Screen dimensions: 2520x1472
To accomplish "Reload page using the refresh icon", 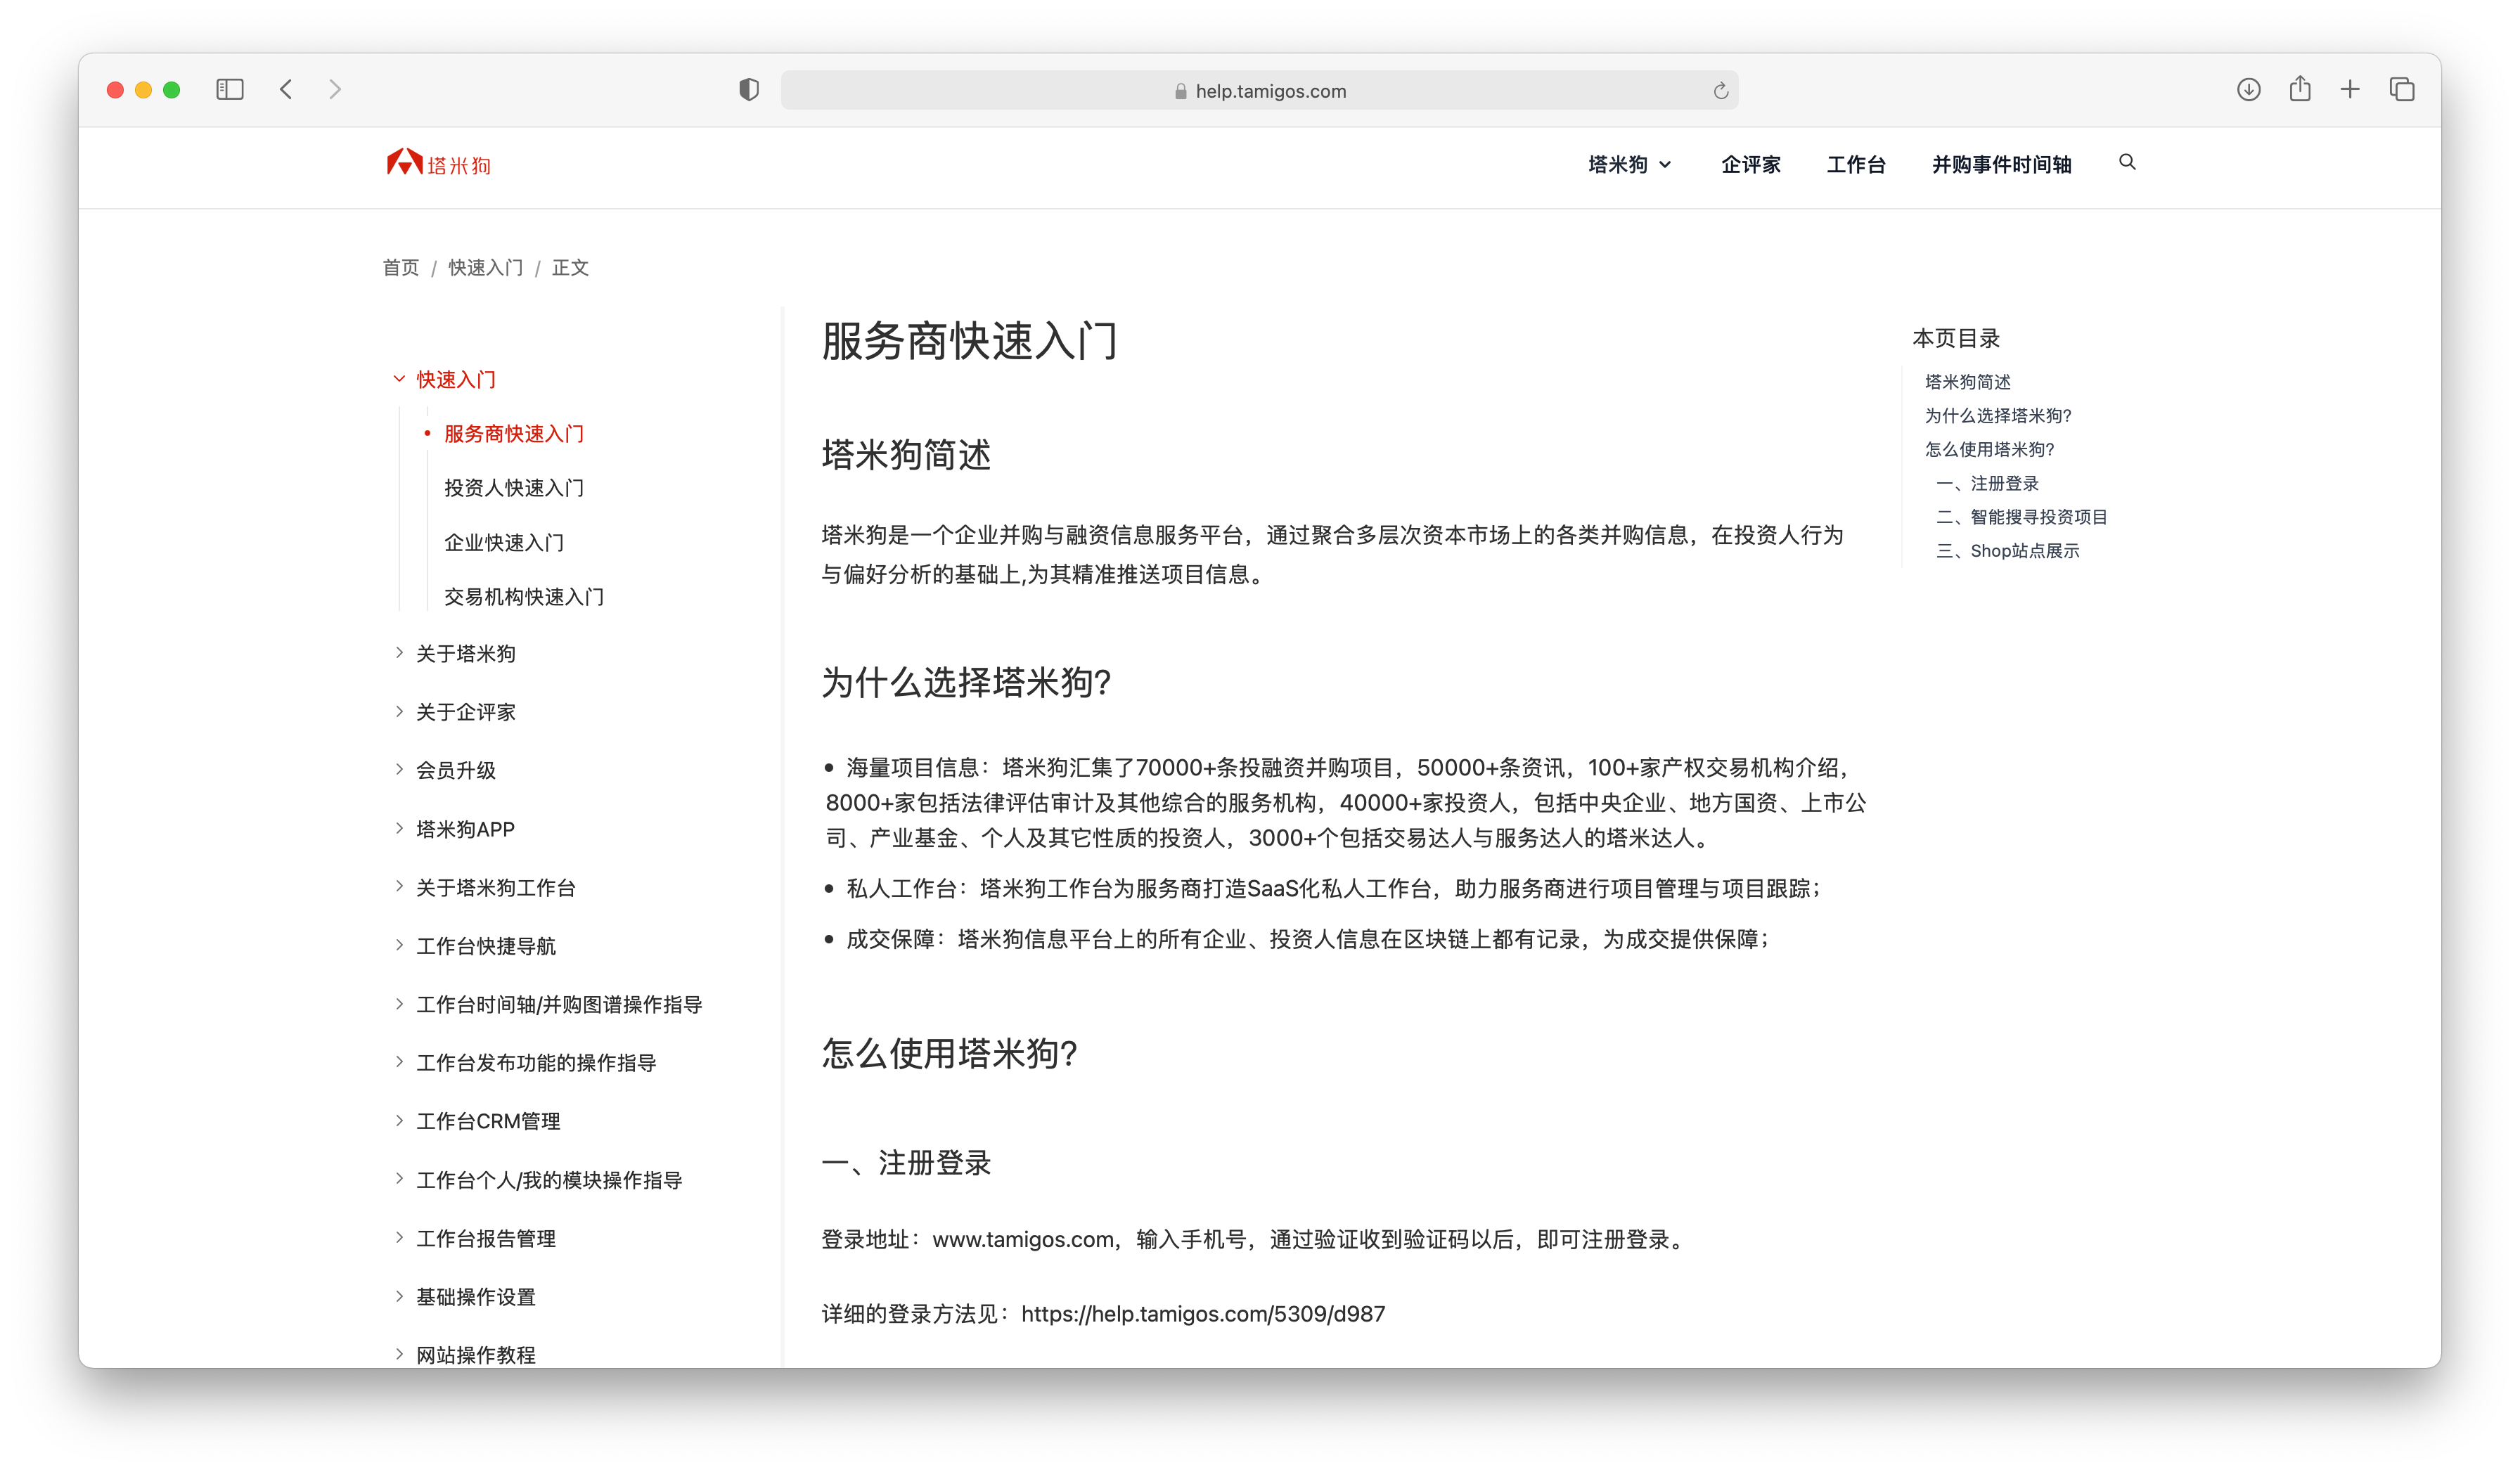I will click(x=1720, y=91).
